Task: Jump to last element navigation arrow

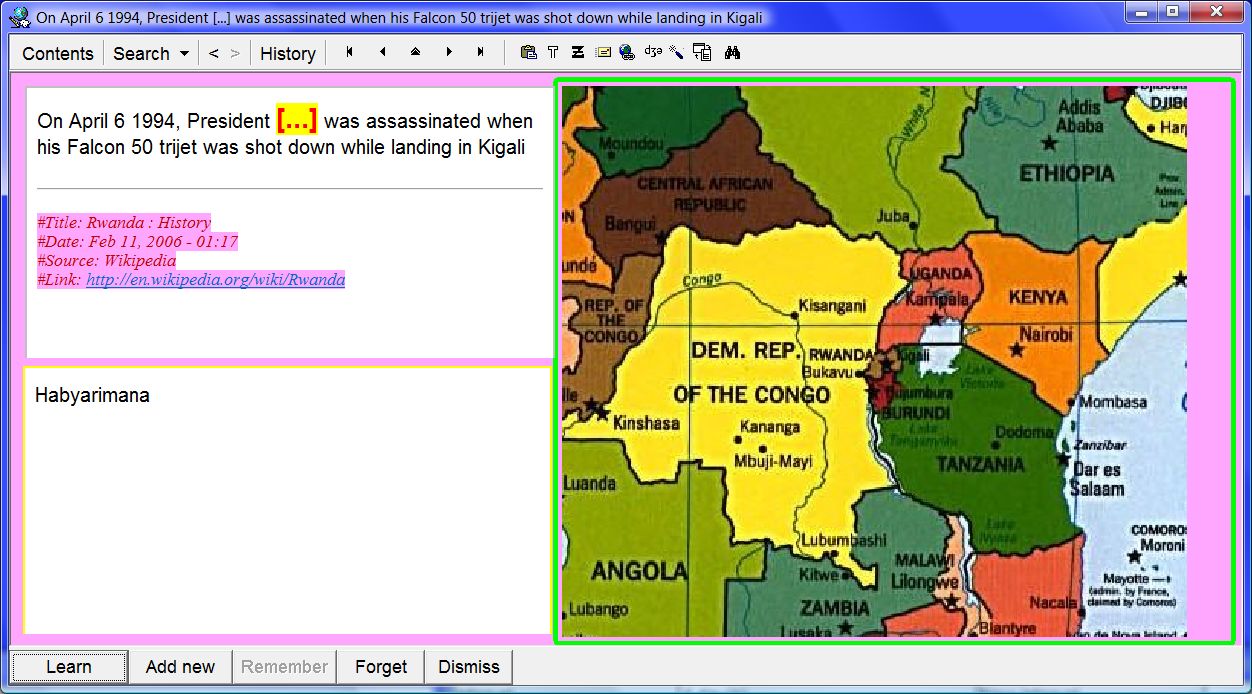Action: coord(481,53)
